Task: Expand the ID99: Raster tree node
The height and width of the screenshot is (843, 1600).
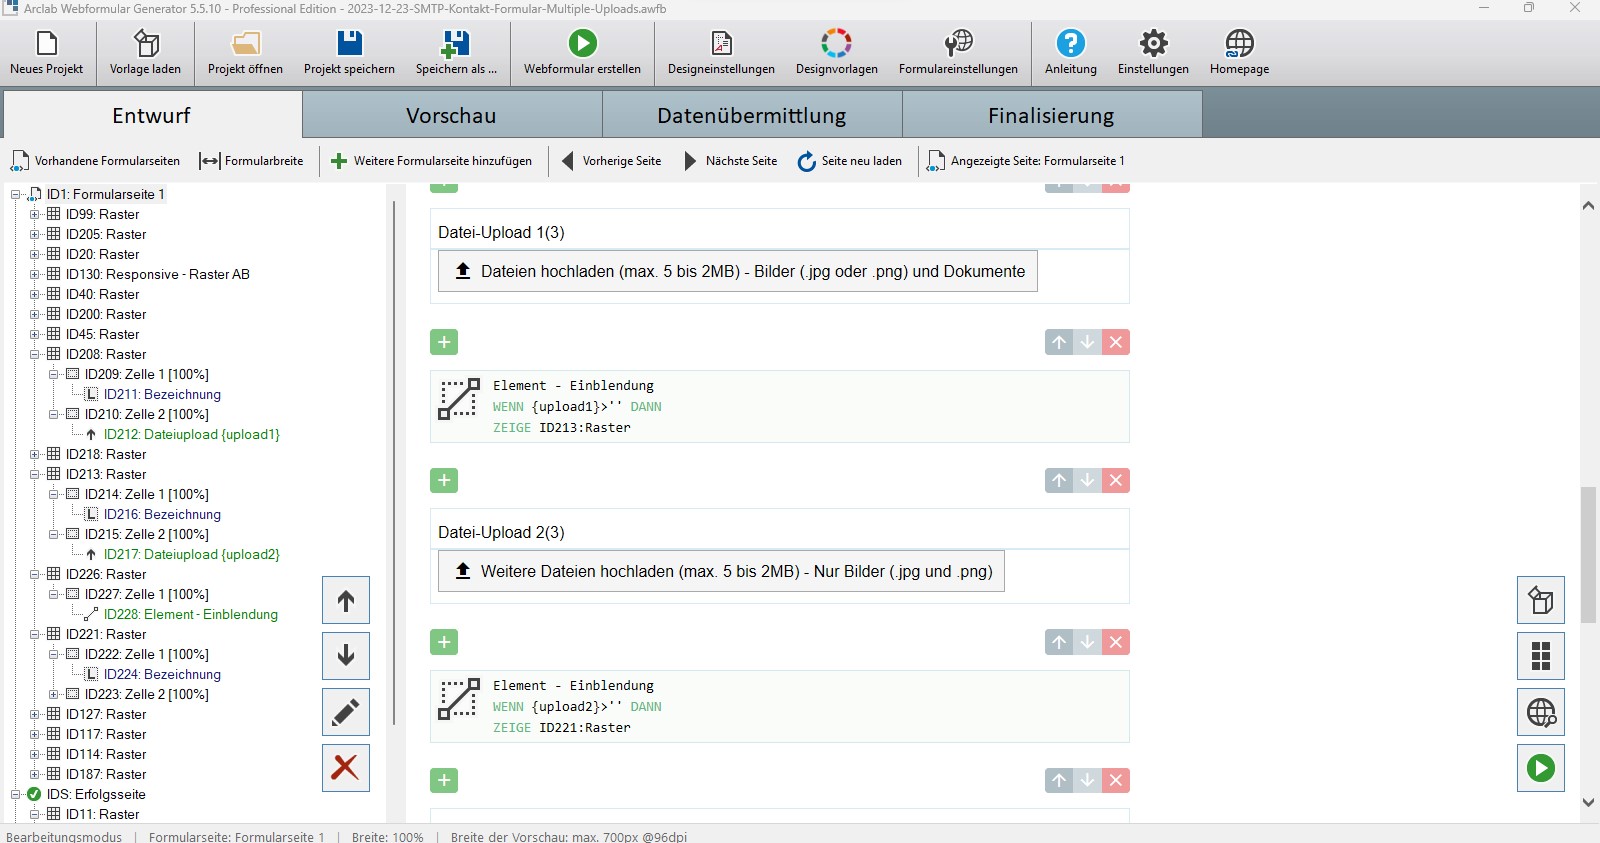Action: pos(35,214)
